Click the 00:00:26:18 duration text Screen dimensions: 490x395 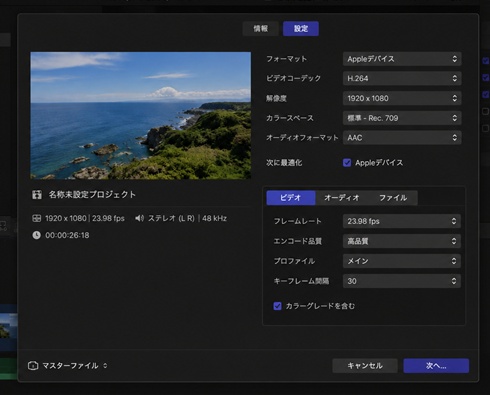click(67, 235)
